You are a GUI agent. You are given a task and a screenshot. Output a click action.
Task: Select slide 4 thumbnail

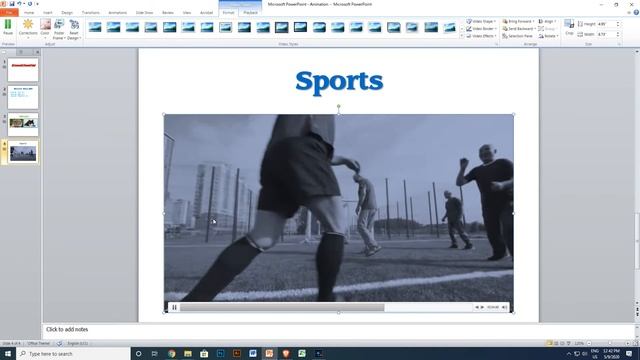(23, 152)
